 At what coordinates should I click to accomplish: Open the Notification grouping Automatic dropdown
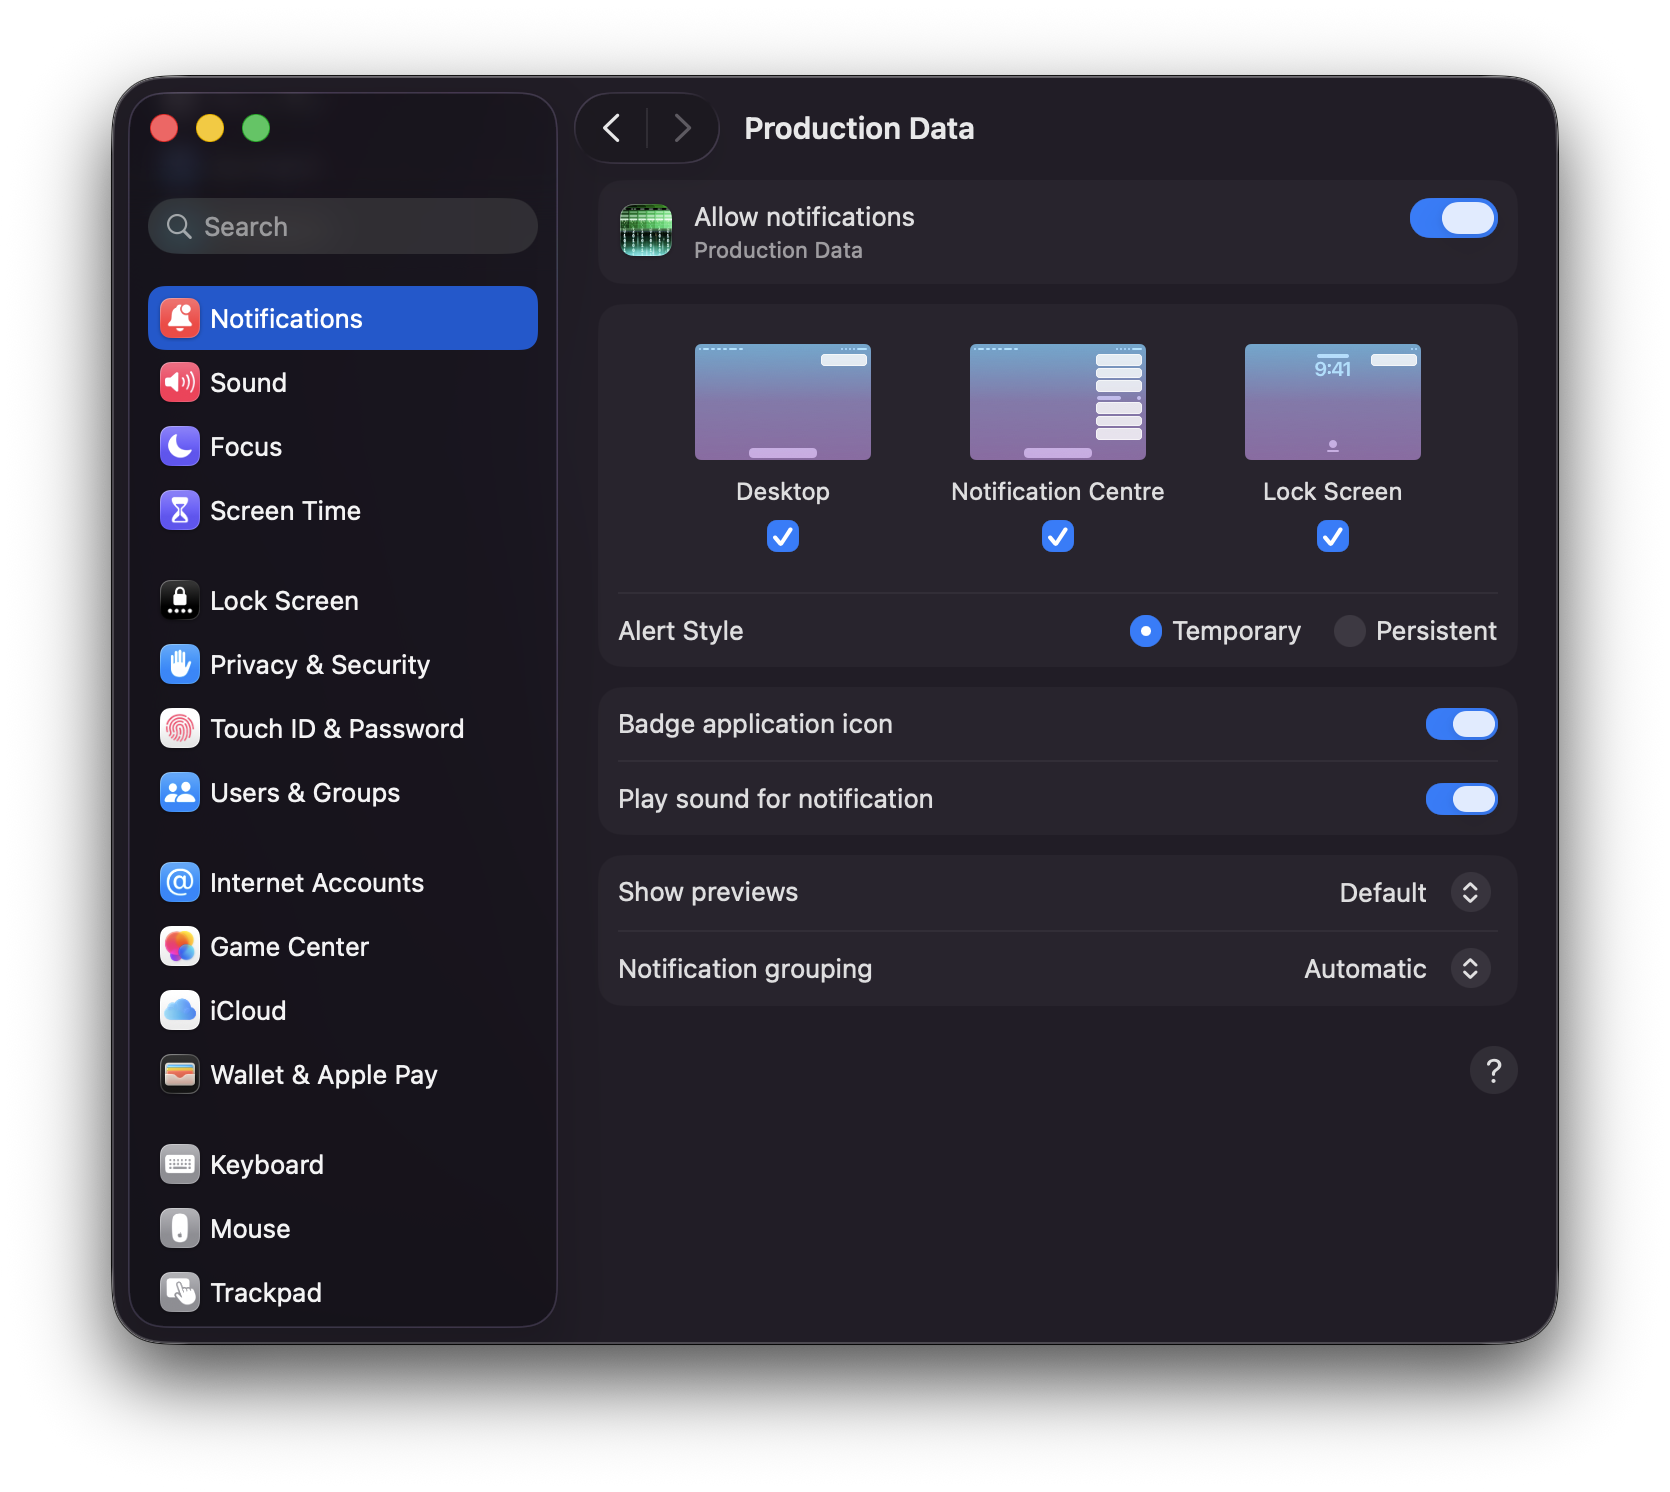coord(1470,968)
